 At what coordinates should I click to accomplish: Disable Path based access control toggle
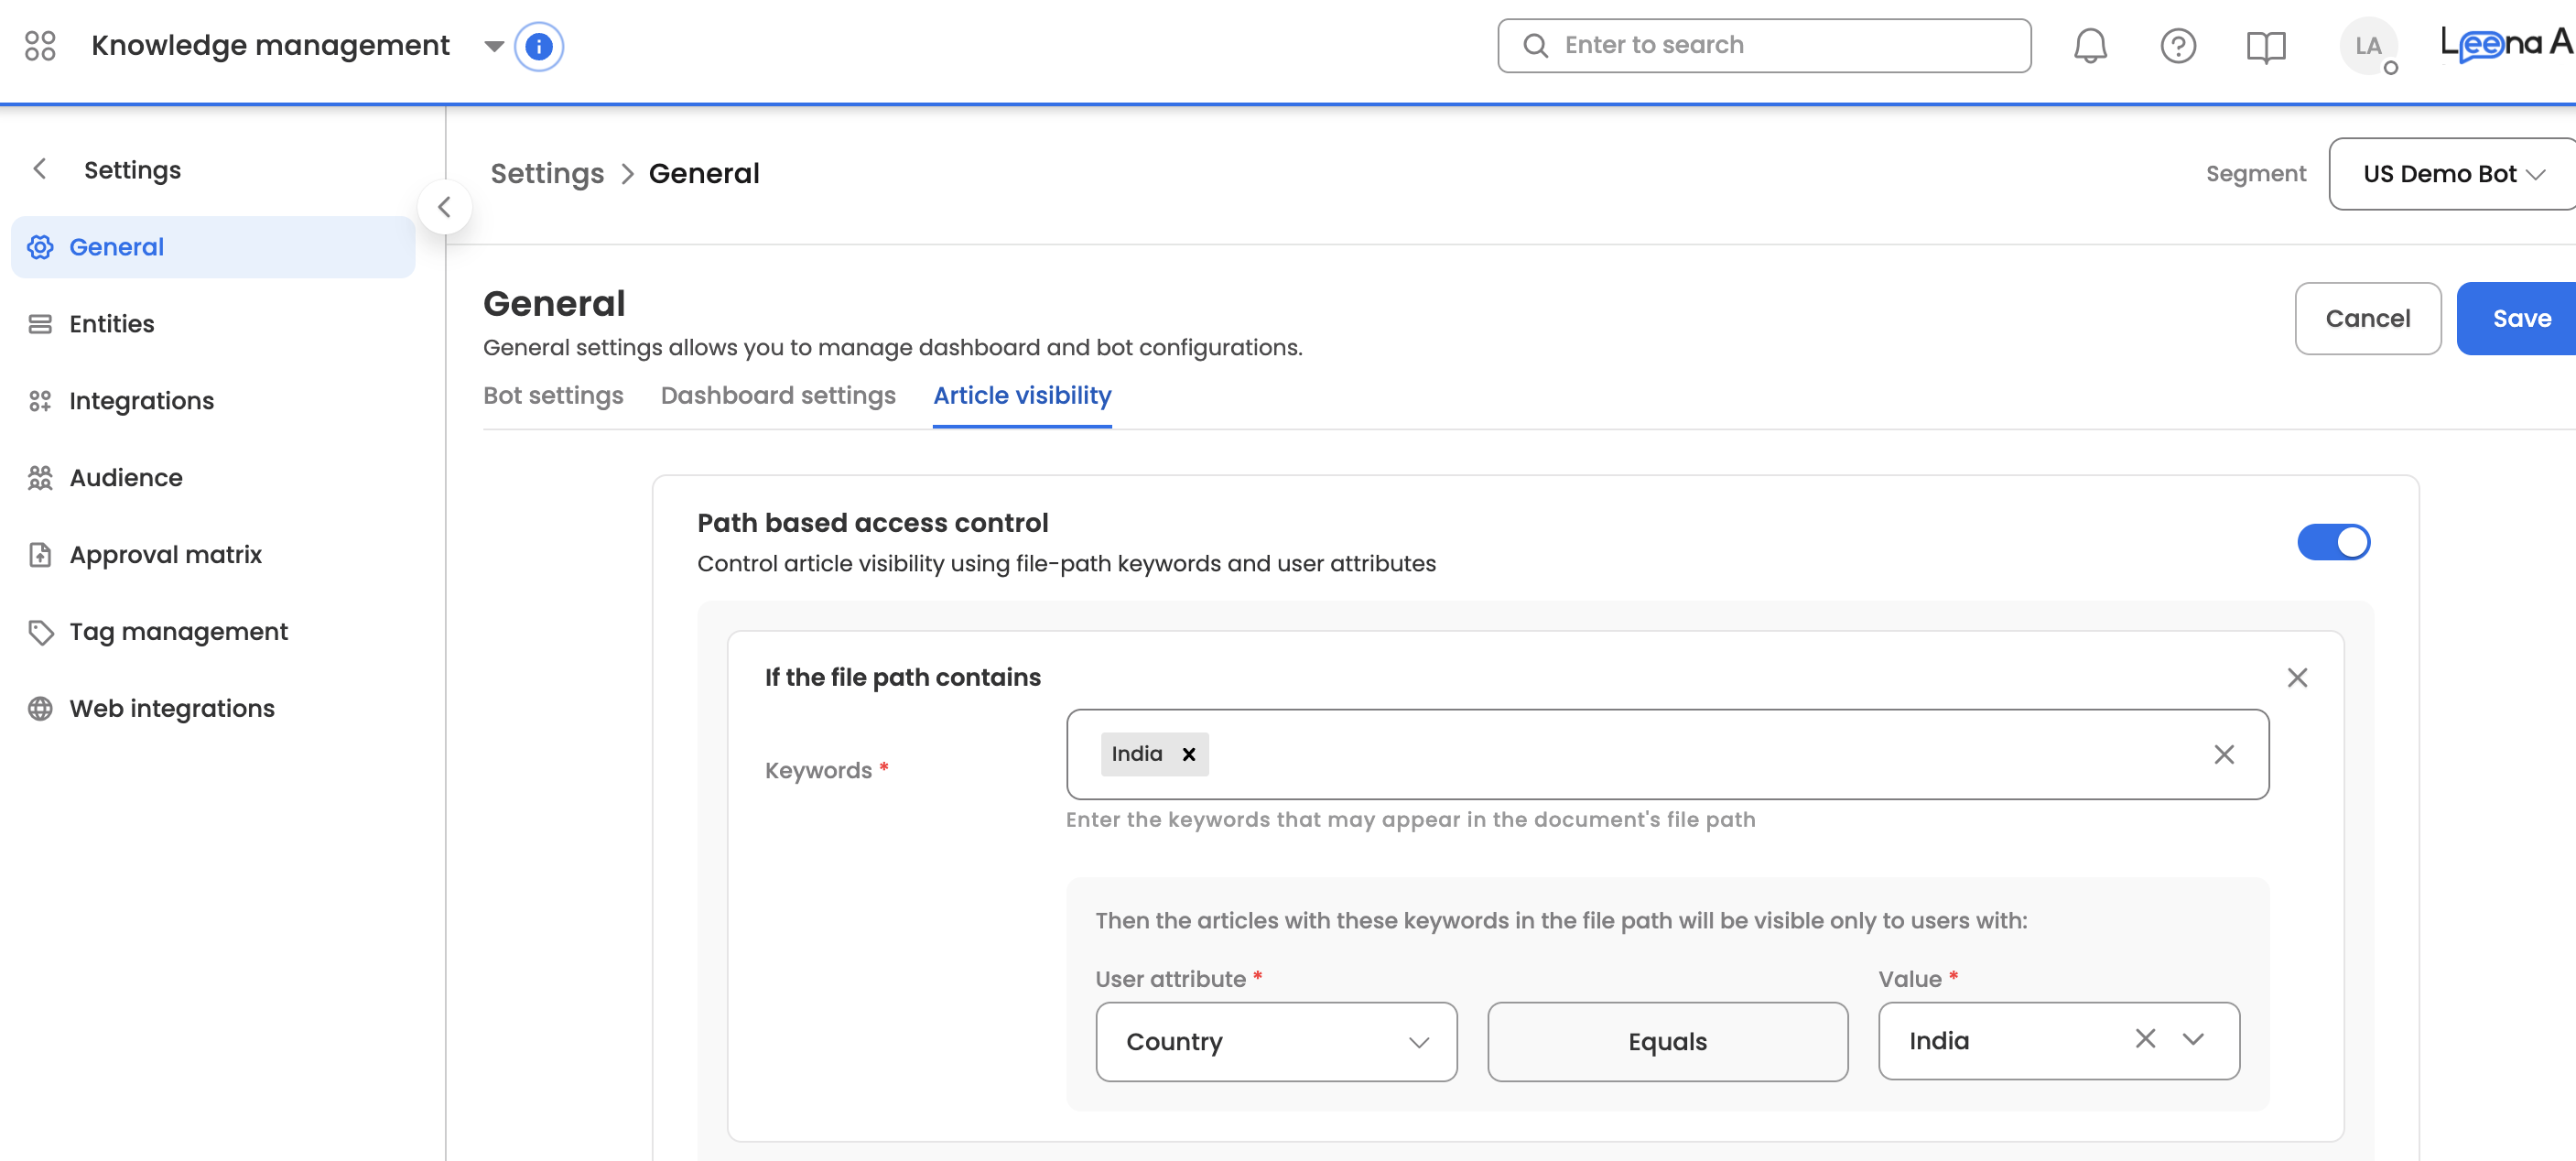tap(2333, 542)
